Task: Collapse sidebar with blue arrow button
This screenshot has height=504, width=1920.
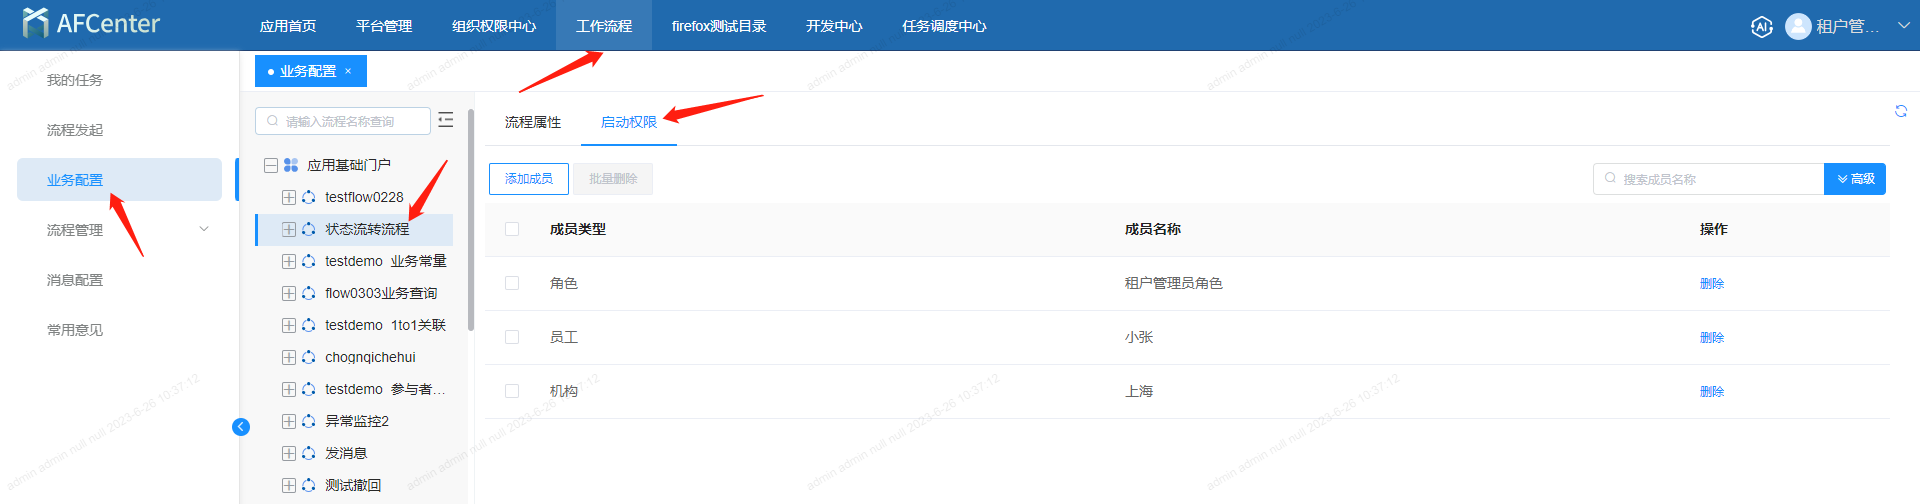Action: tap(241, 427)
